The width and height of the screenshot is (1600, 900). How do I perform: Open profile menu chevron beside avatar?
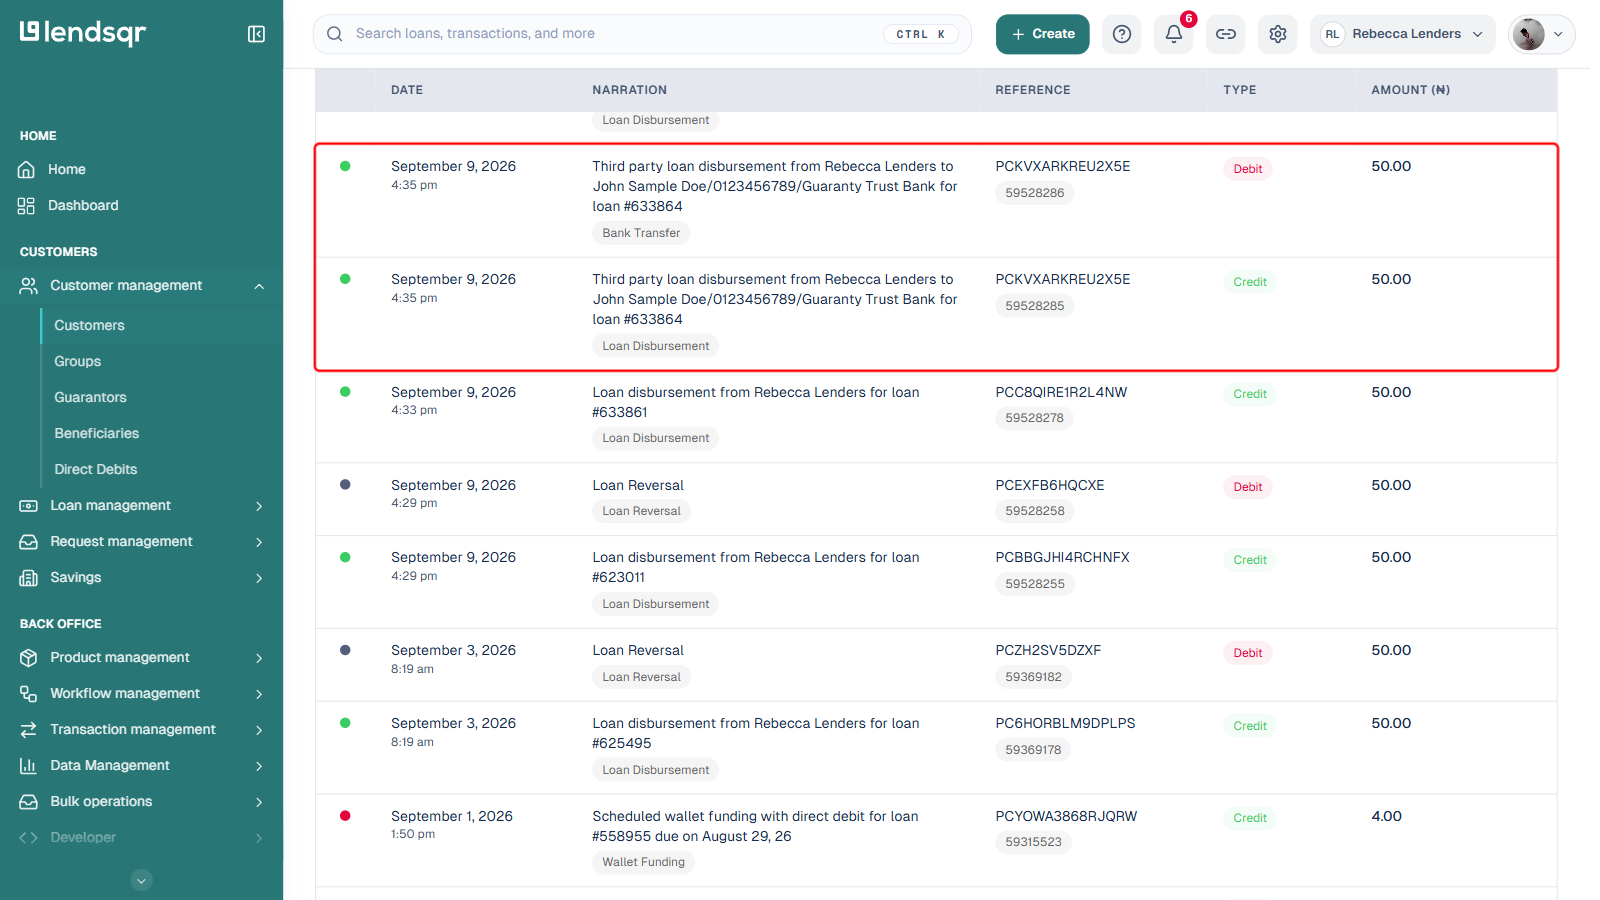pyautogui.click(x=1558, y=34)
